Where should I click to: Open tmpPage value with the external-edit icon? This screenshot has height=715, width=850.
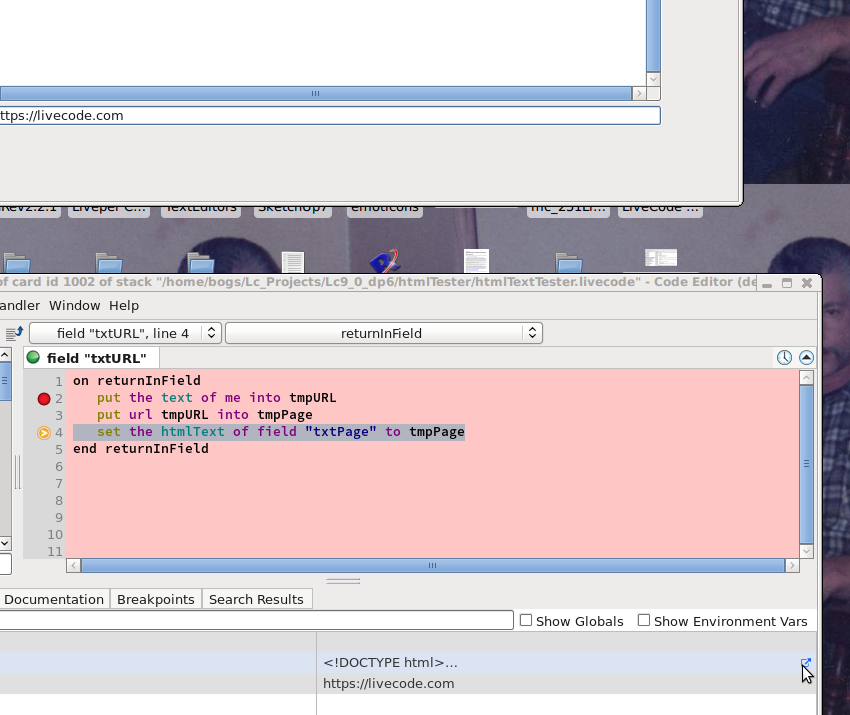pos(805,663)
